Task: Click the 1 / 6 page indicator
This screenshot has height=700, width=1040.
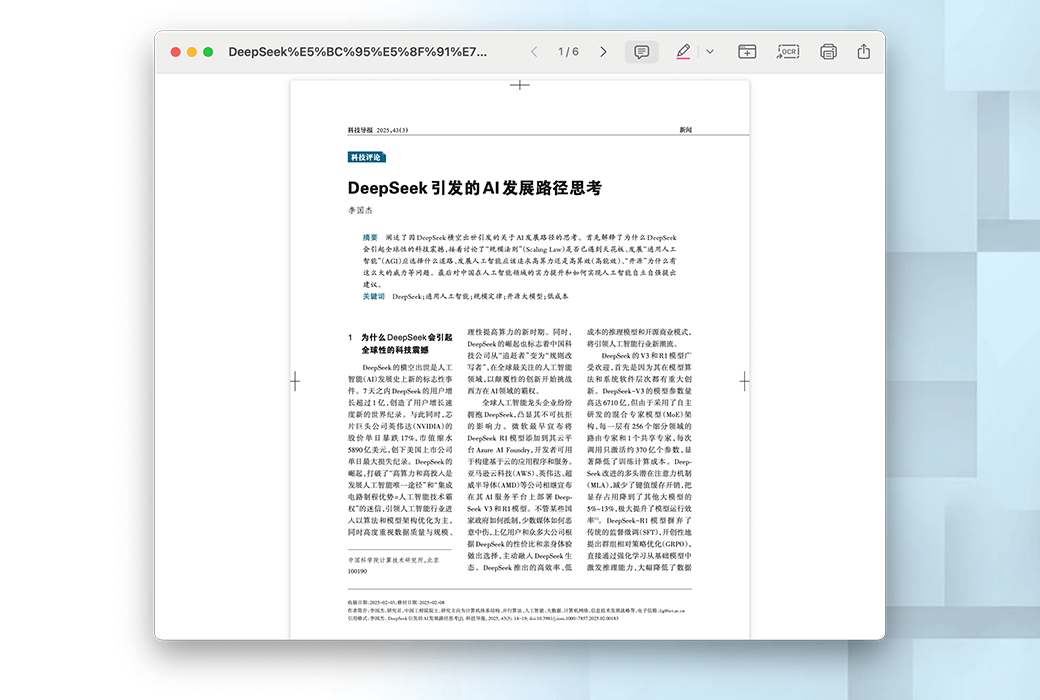Action: pos(568,52)
